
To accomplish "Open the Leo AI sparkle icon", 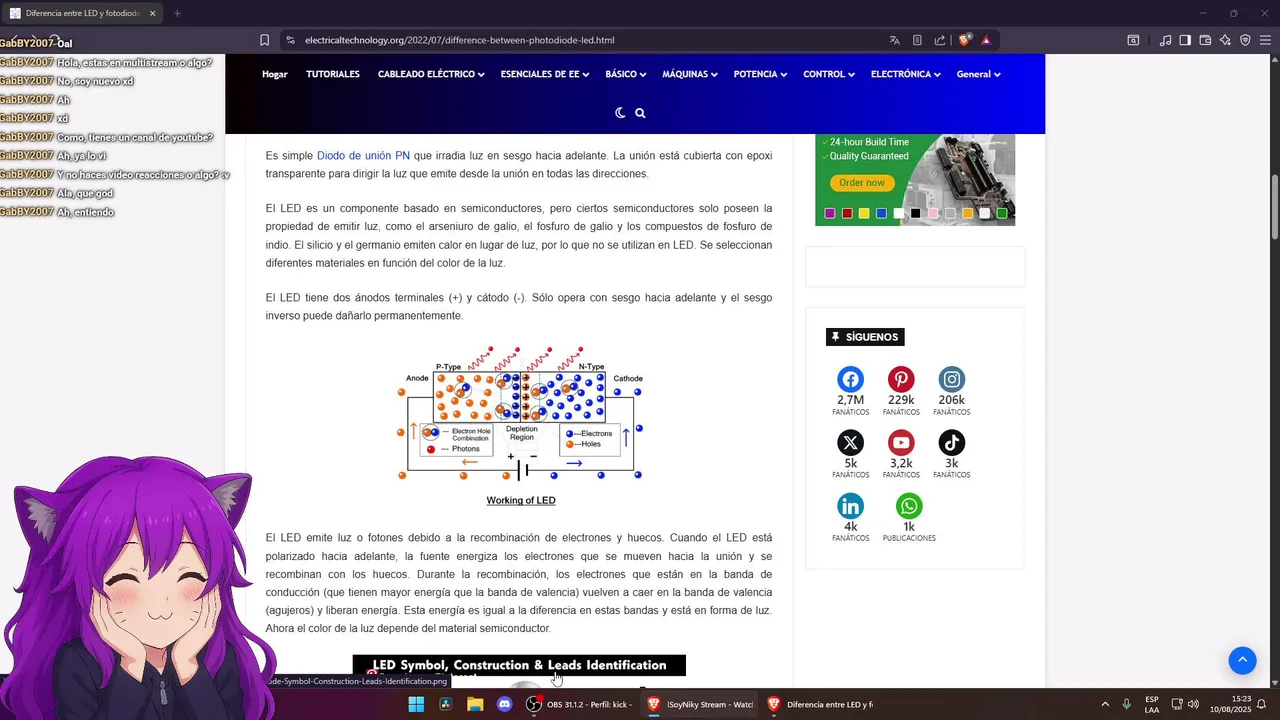I will click(x=1225, y=40).
